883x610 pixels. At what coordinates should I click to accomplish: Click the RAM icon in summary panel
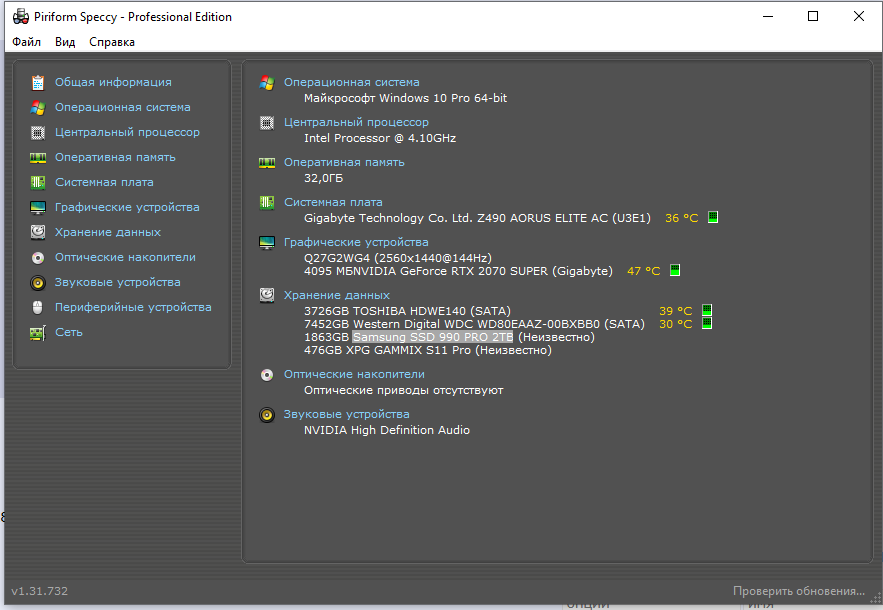pos(267,163)
